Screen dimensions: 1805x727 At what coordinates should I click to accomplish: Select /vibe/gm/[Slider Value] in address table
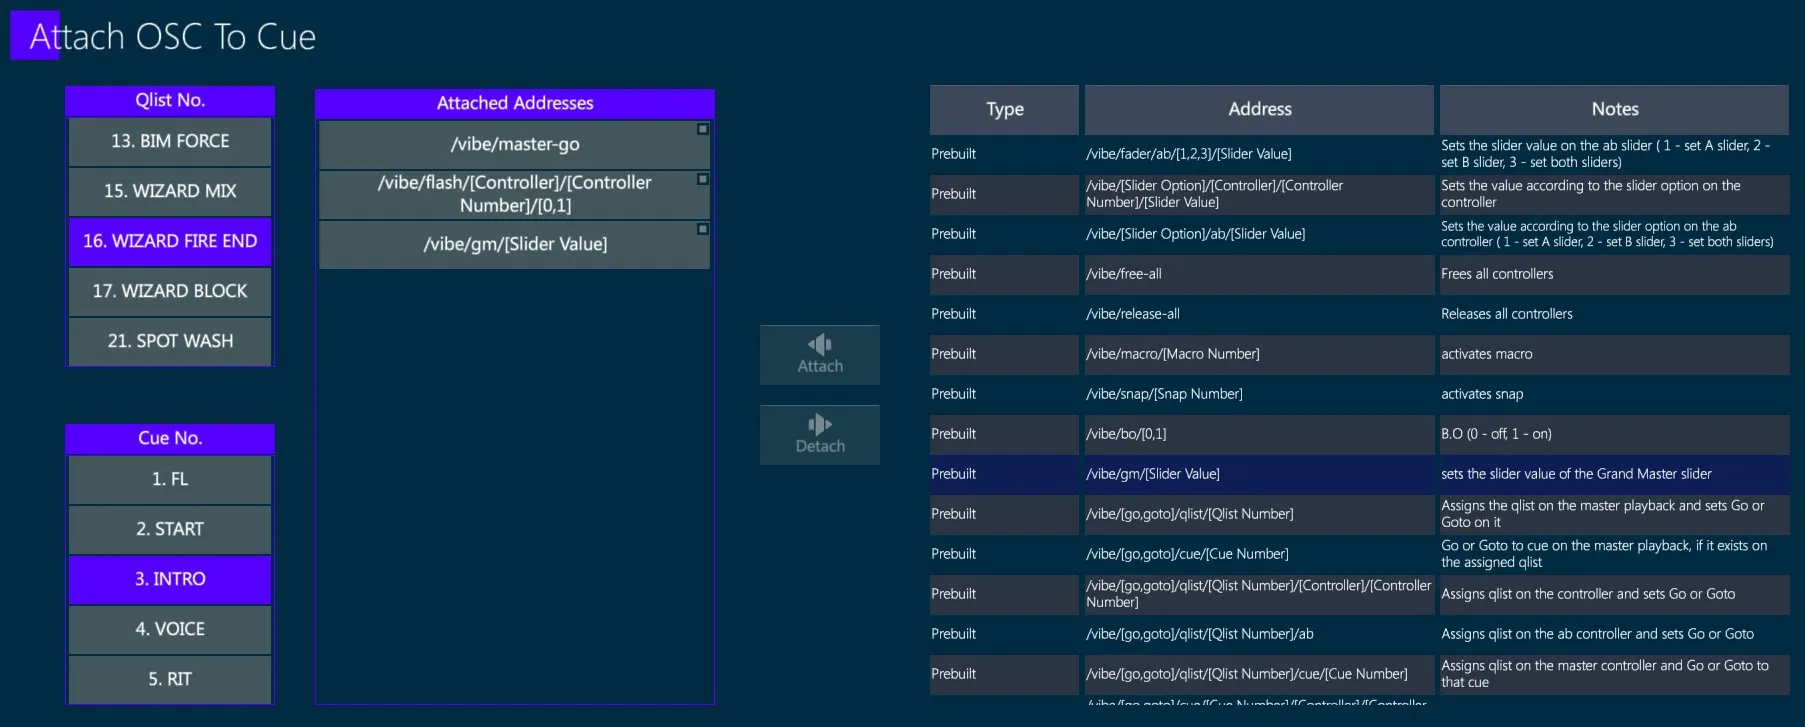point(1259,474)
